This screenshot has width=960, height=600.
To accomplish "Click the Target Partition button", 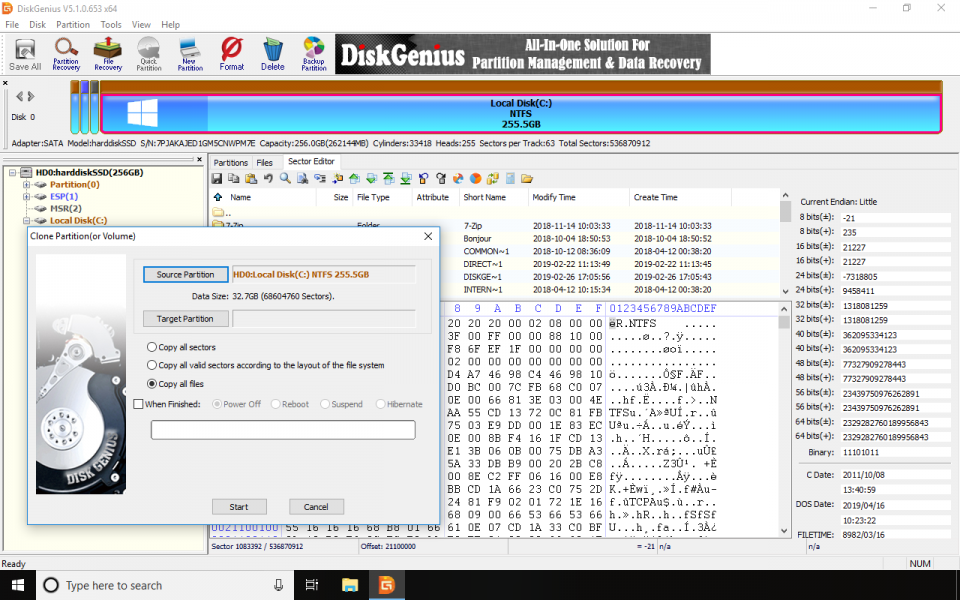I will click(186, 318).
